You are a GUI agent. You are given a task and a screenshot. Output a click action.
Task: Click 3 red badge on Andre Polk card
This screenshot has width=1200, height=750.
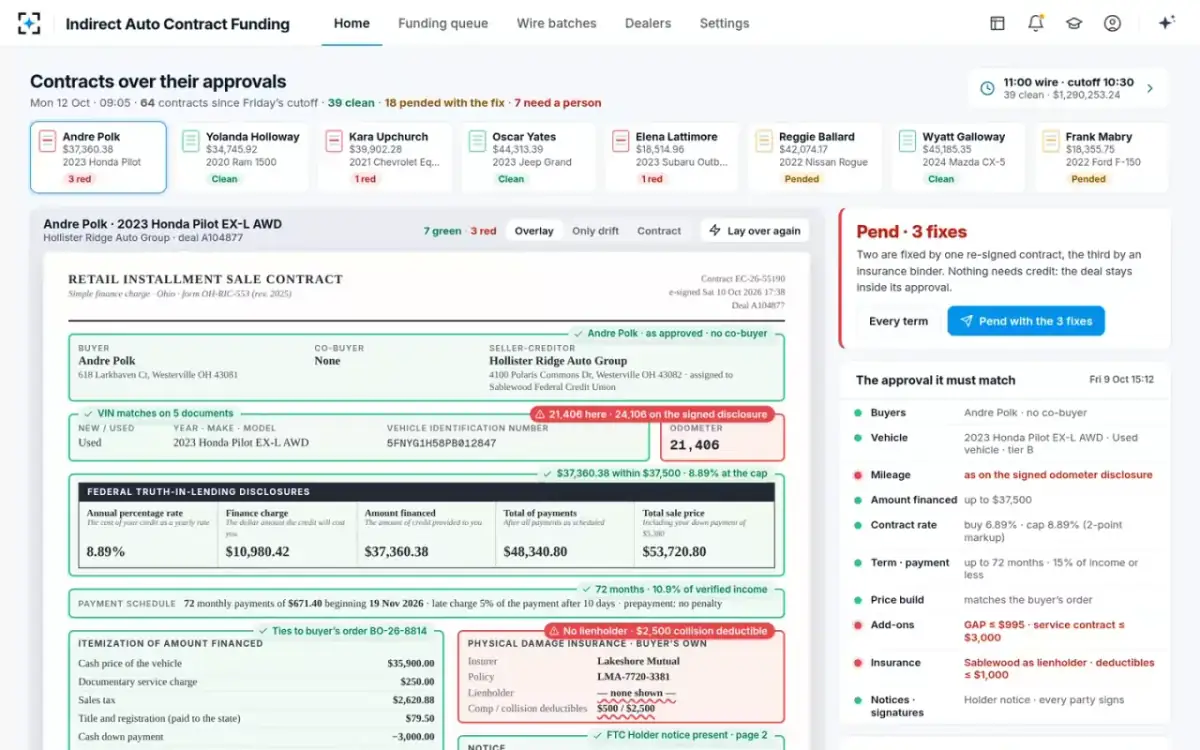point(79,179)
